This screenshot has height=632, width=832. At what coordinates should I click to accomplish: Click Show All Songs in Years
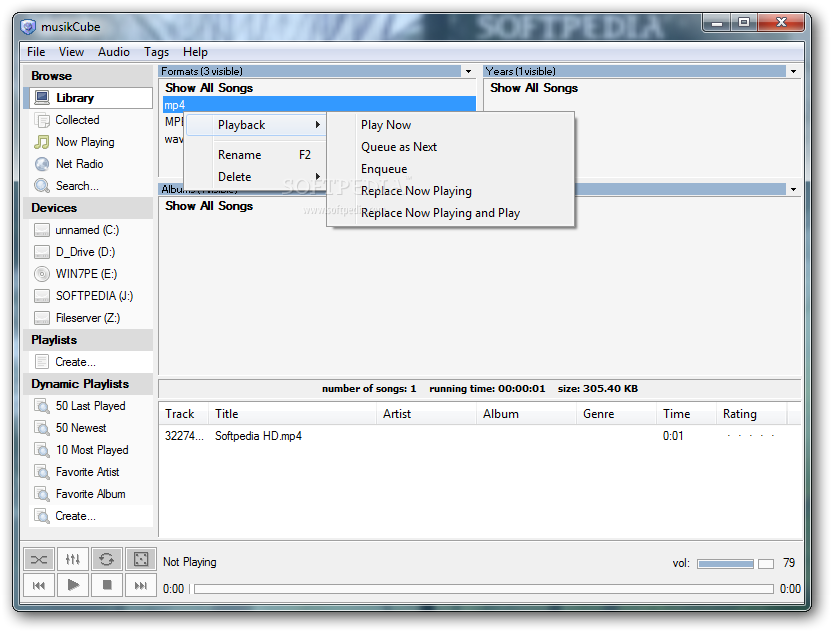[534, 88]
